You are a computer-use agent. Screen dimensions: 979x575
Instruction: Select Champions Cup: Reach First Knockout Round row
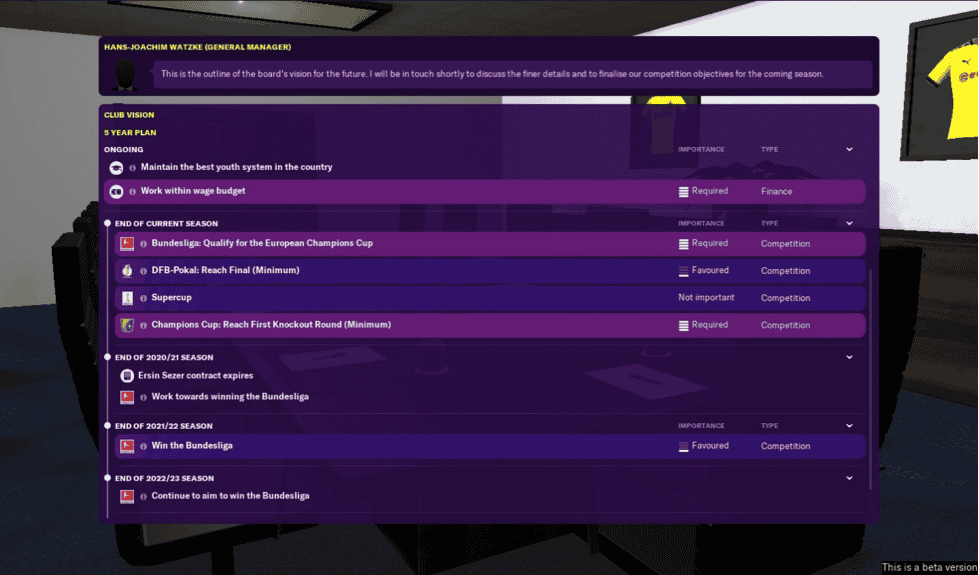coord(490,325)
